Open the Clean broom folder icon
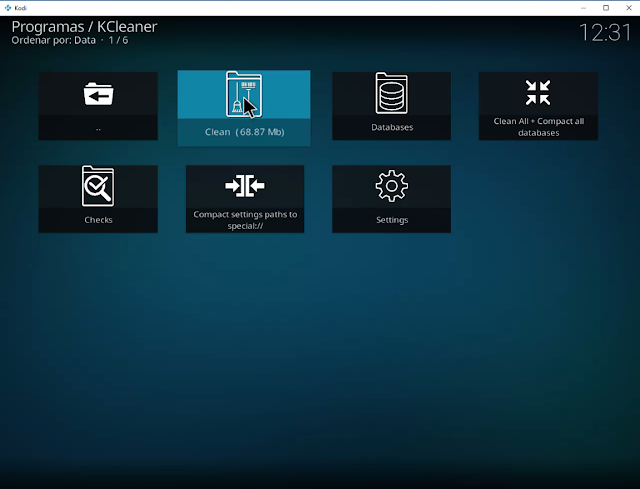The image size is (640, 489). pyautogui.click(x=244, y=94)
